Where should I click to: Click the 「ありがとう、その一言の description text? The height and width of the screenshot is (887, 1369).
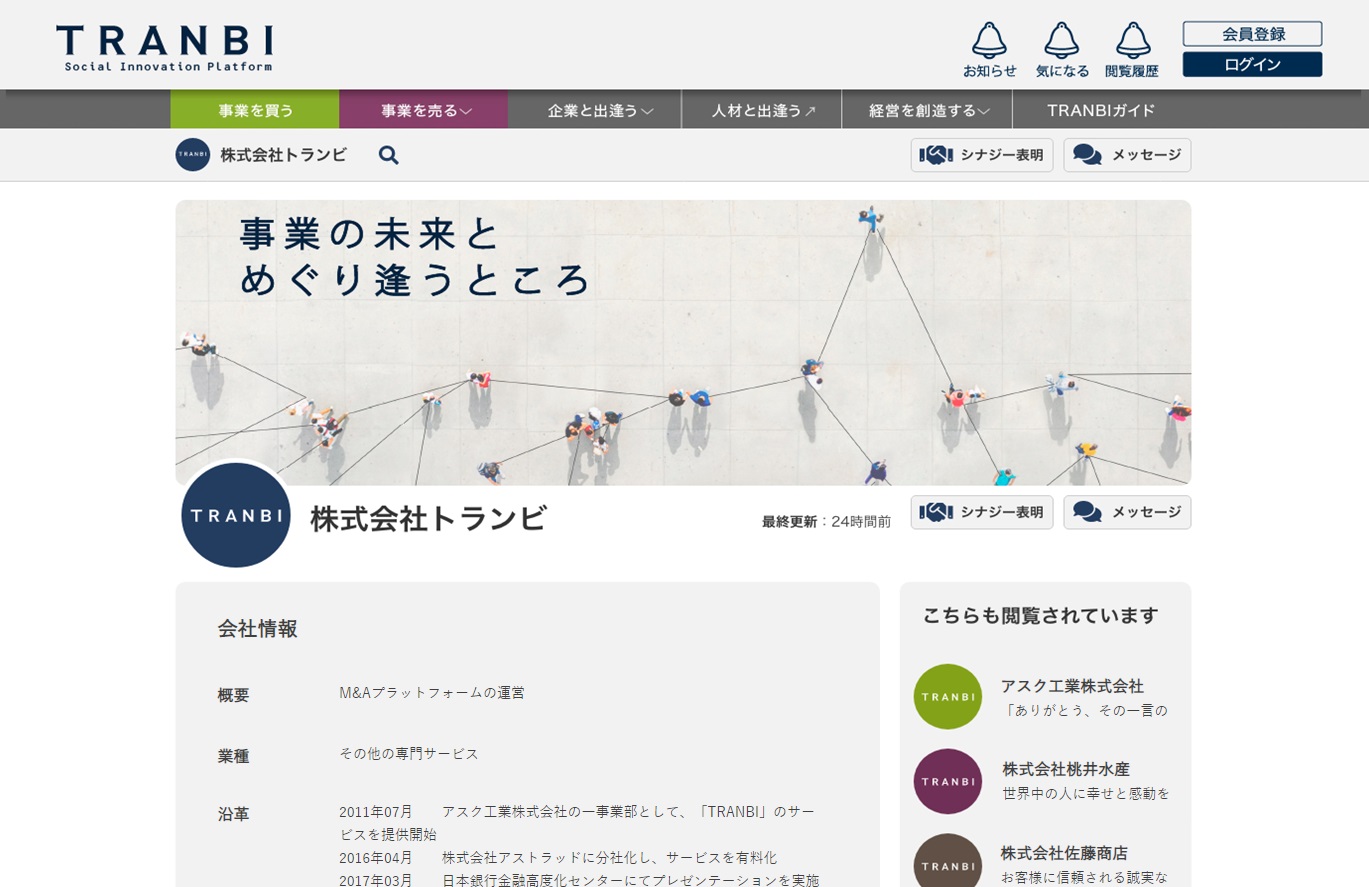click(1084, 711)
